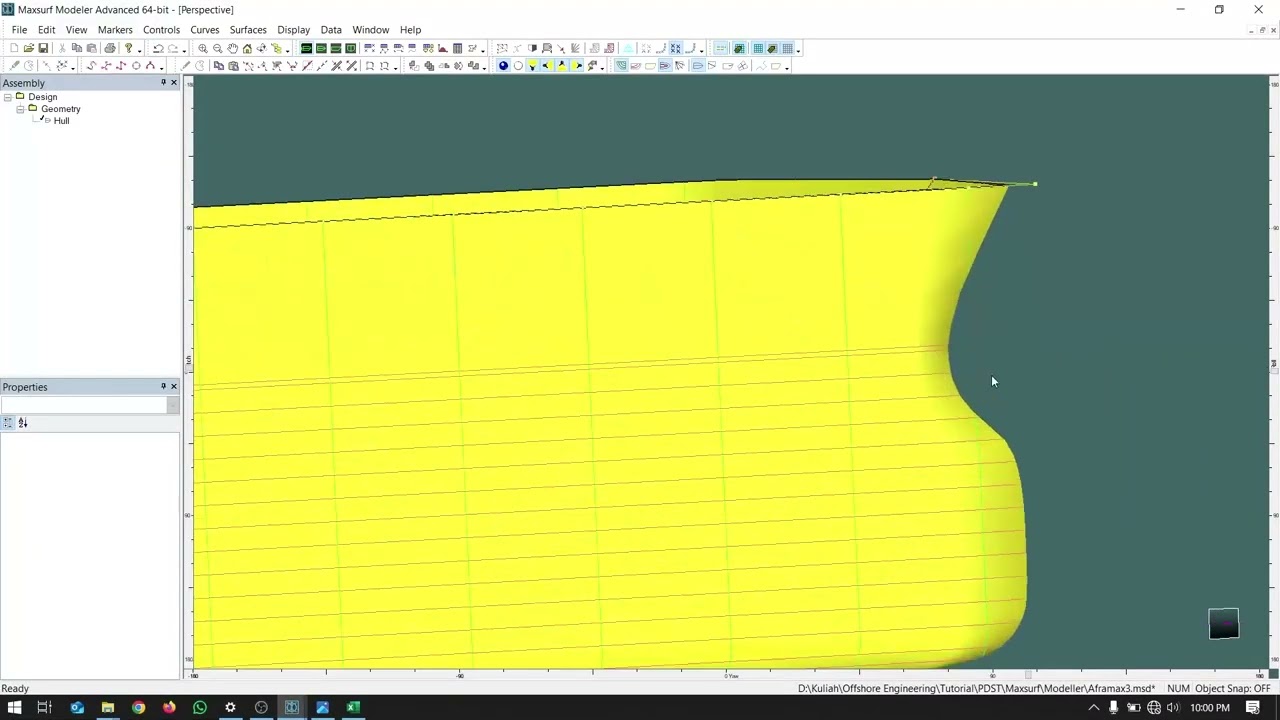The width and height of the screenshot is (1280, 720).
Task: Open the lighting toolbar options dropdown arrow
Action: 602,67
